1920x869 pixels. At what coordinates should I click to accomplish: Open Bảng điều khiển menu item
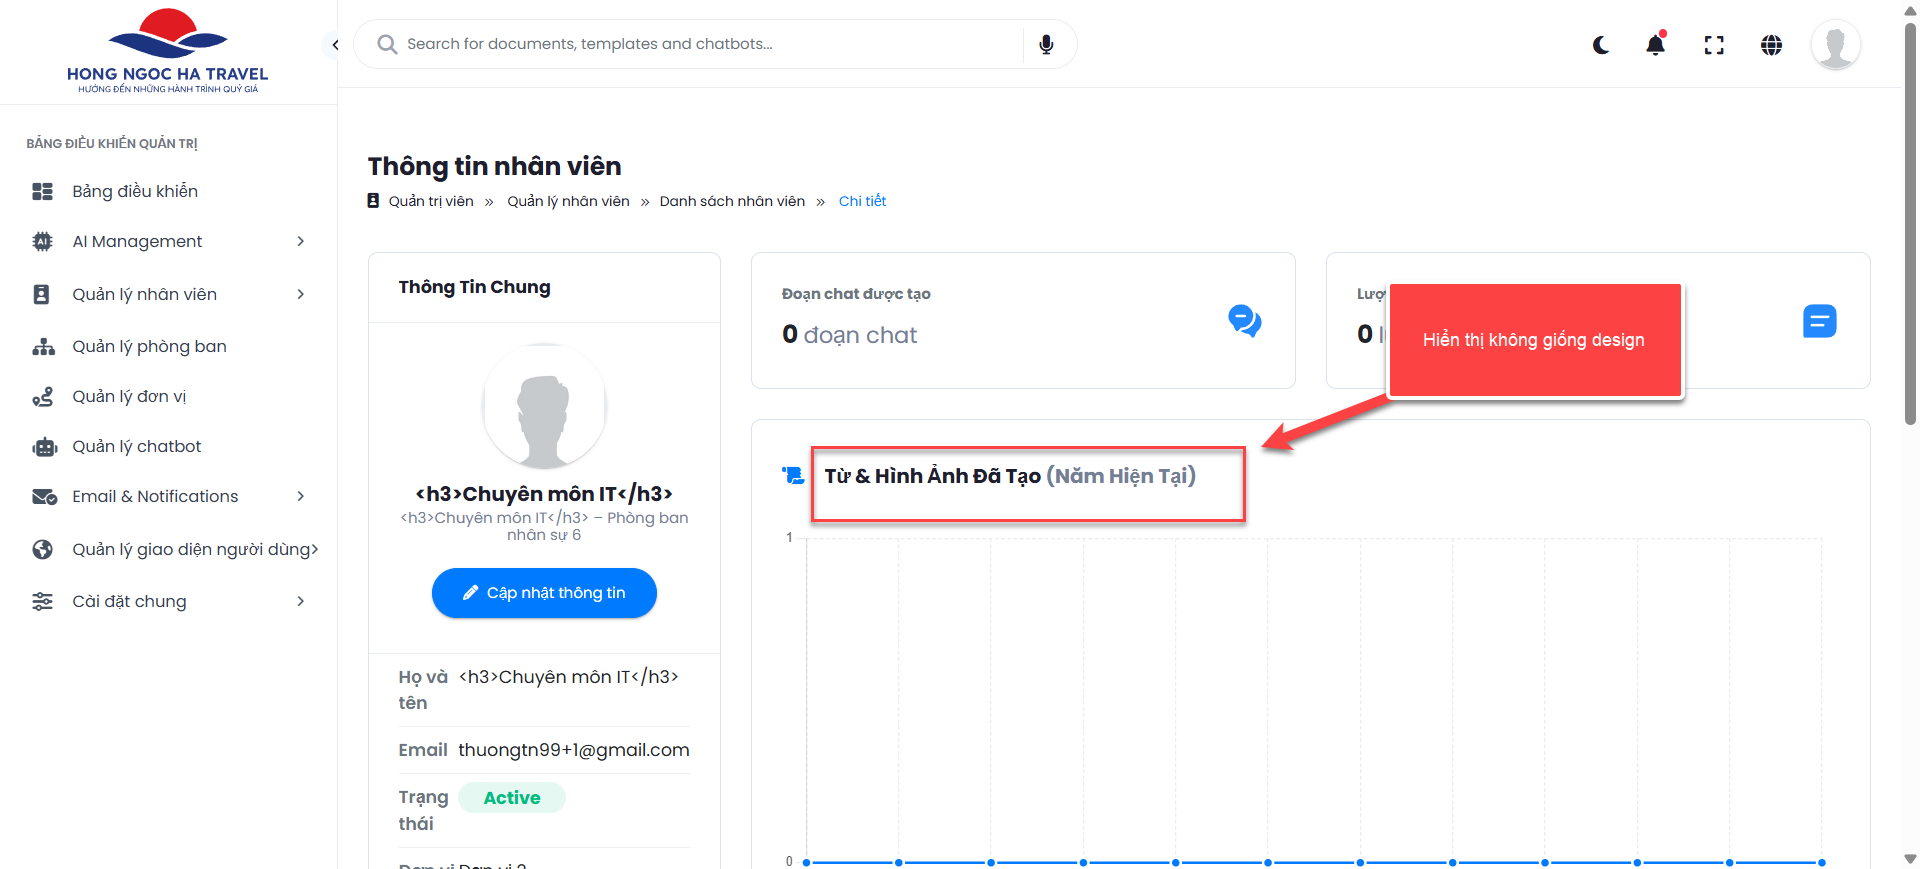click(135, 191)
